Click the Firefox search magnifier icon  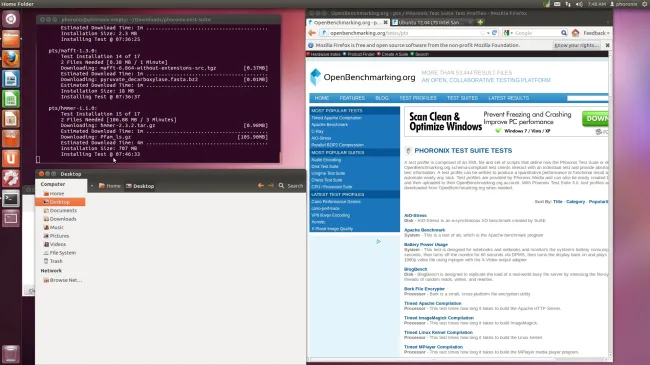pyautogui.click(x=564, y=33)
